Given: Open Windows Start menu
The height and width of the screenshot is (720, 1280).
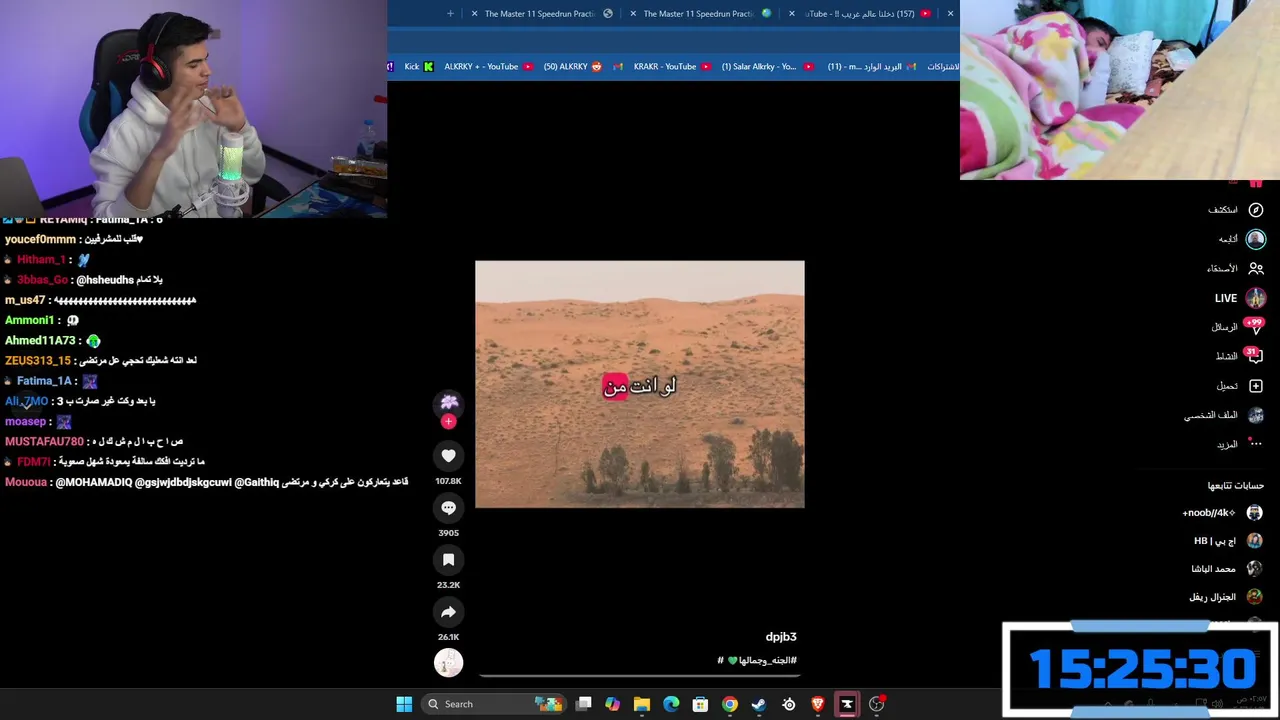Looking at the screenshot, I should tap(404, 704).
